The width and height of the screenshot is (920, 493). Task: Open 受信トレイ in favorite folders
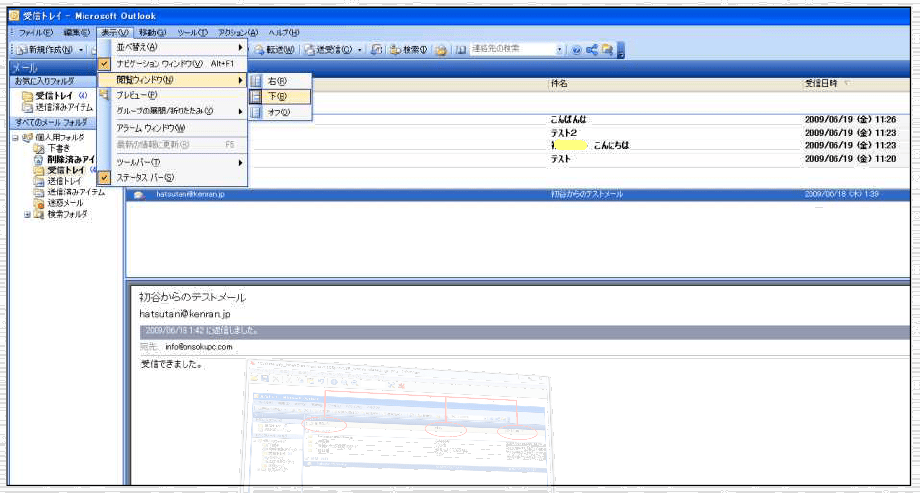(x=54, y=96)
